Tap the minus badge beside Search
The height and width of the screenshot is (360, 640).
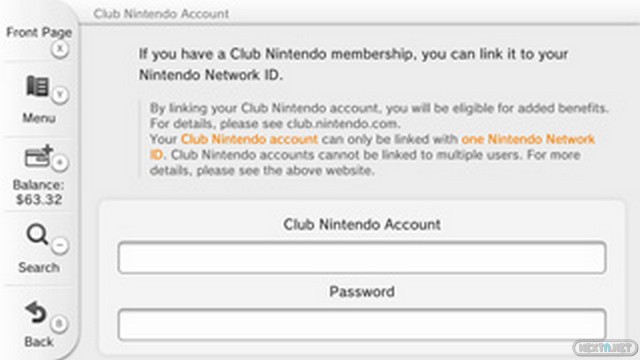[x=60, y=245]
